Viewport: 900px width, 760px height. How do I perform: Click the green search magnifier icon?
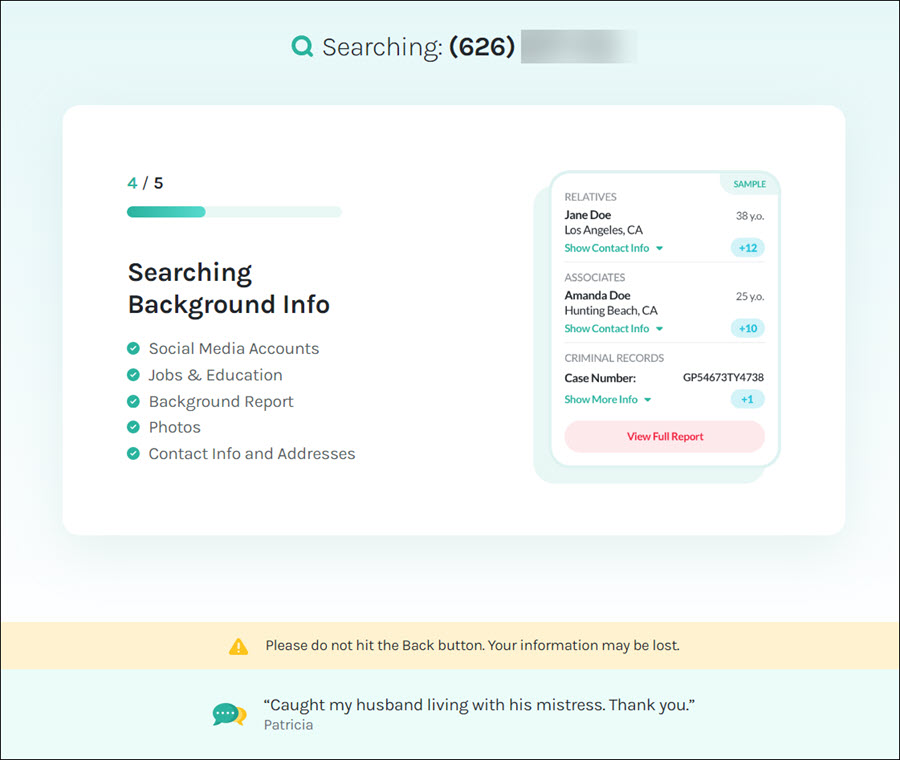pos(302,46)
